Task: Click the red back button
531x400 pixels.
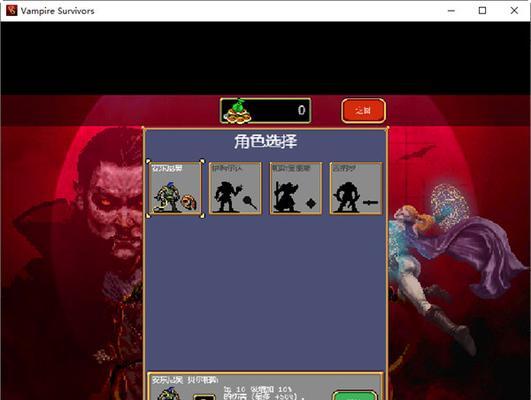Action: (x=363, y=110)
